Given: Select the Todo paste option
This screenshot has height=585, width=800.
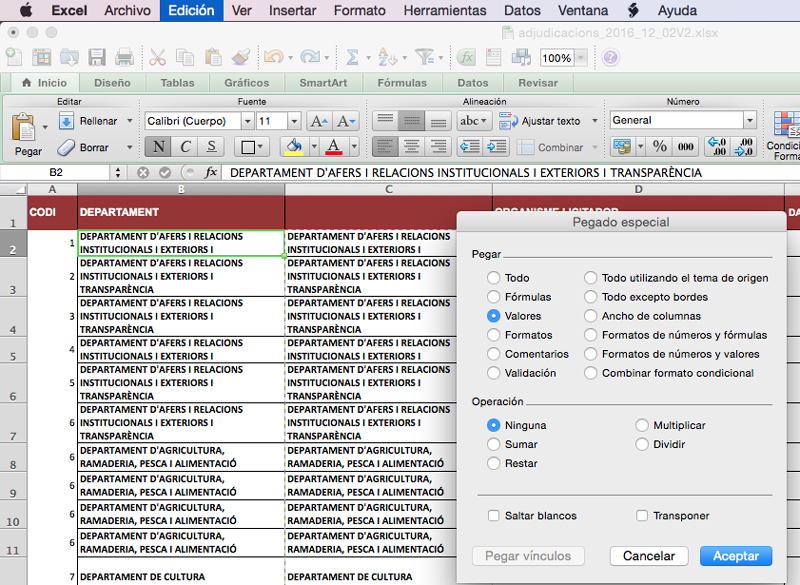Looking at the screenshot, I should (493, 278).
